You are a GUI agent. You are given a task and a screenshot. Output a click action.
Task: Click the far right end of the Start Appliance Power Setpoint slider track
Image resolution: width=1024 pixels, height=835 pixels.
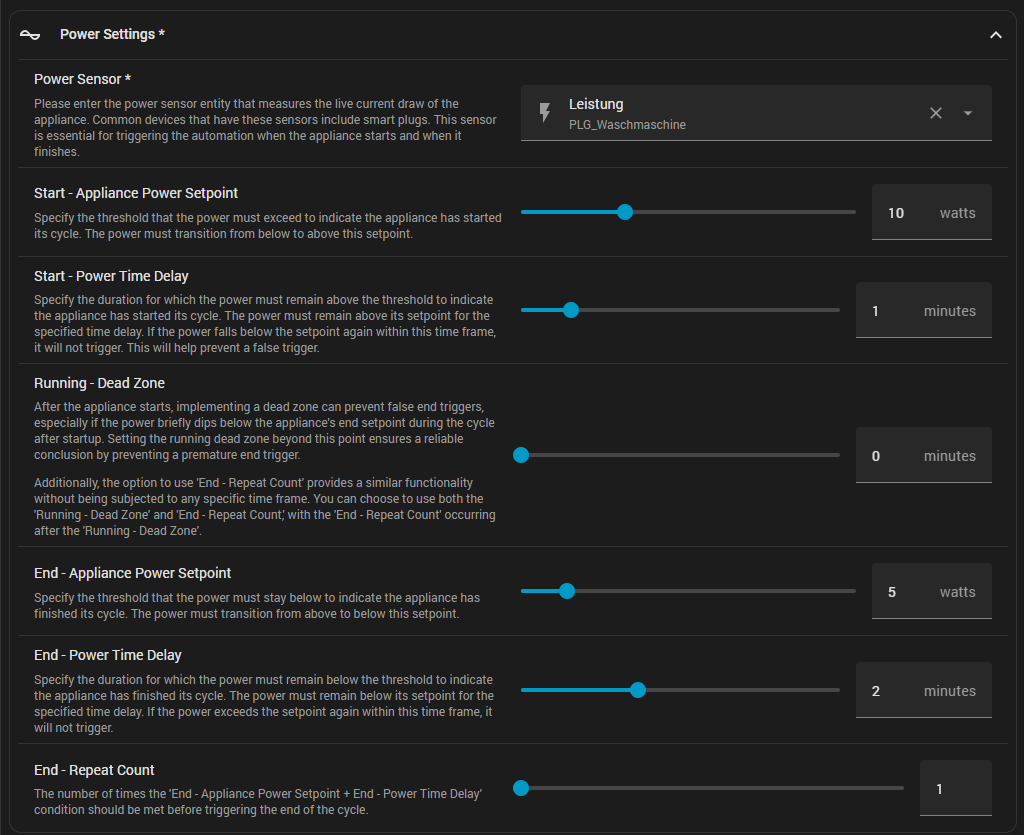[x=853, y=212]
